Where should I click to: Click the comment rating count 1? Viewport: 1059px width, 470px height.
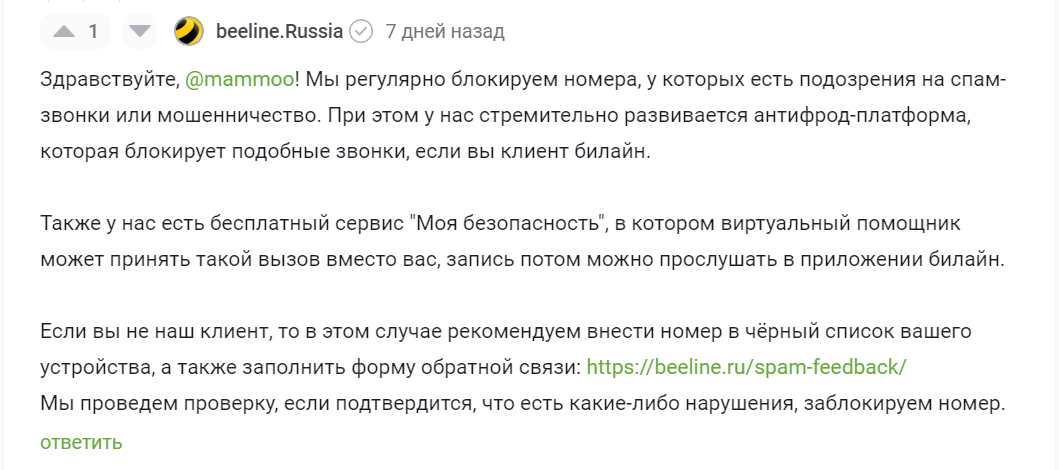94,31
